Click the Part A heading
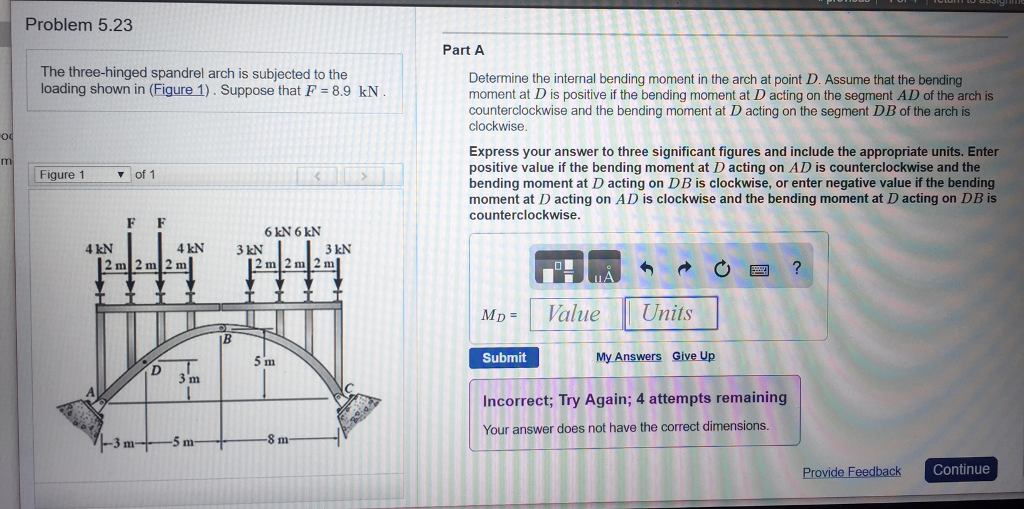 (464, 50)
